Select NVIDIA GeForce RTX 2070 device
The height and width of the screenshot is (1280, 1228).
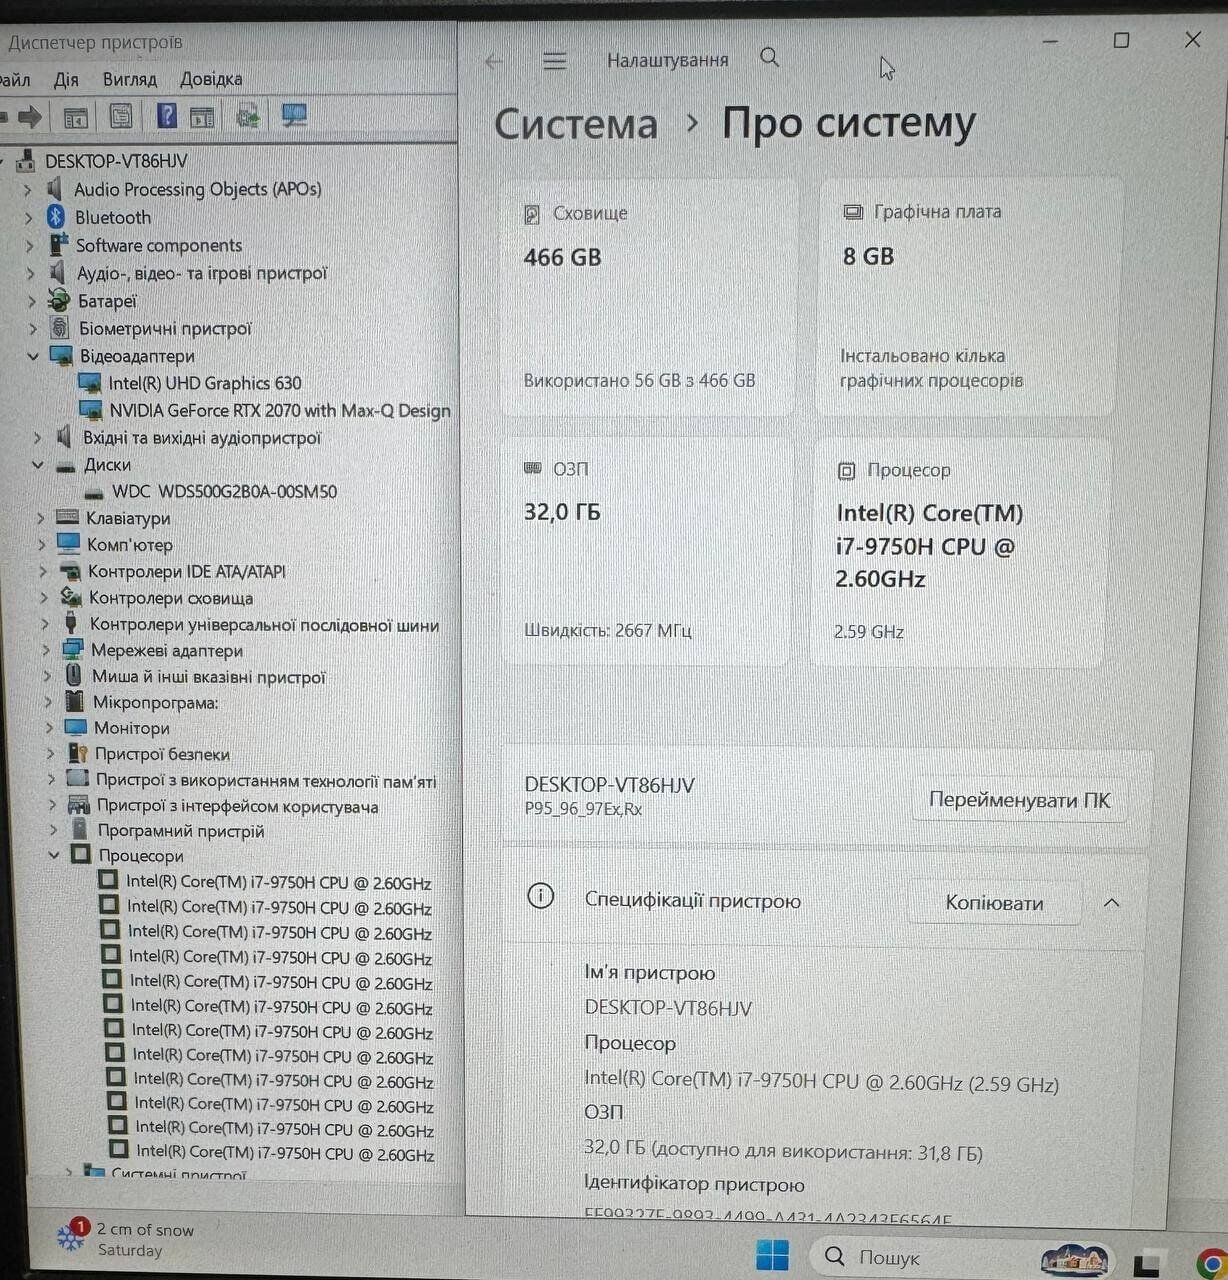pos(279,411)
